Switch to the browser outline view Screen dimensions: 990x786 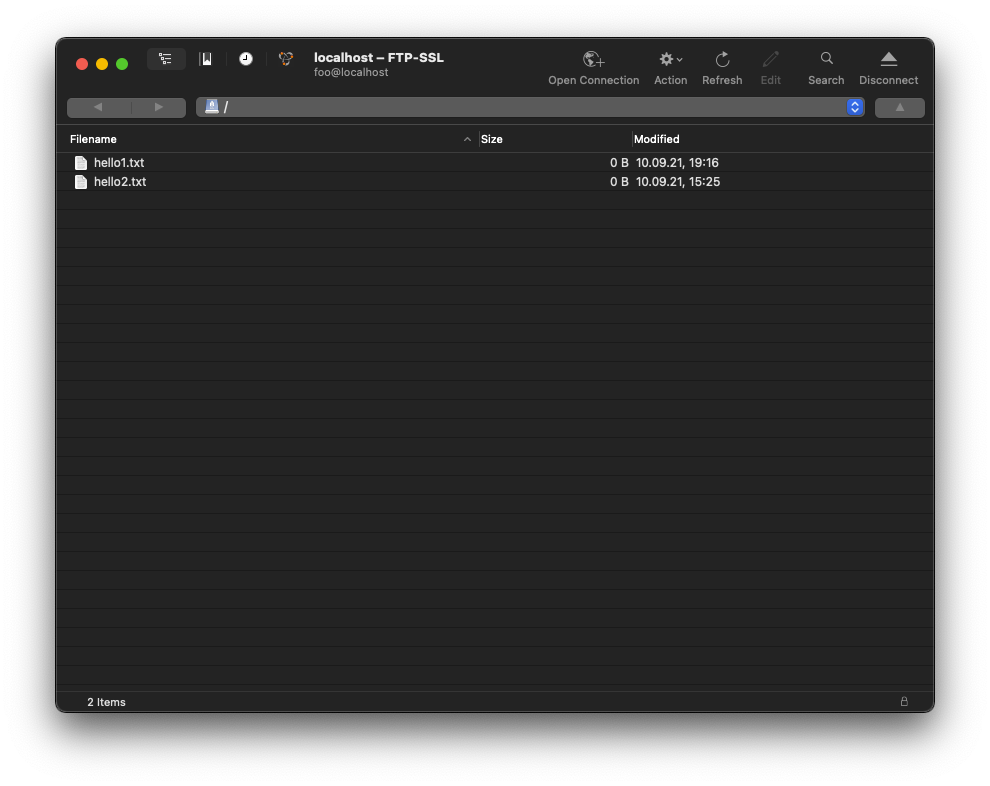[x=166, y=59]
